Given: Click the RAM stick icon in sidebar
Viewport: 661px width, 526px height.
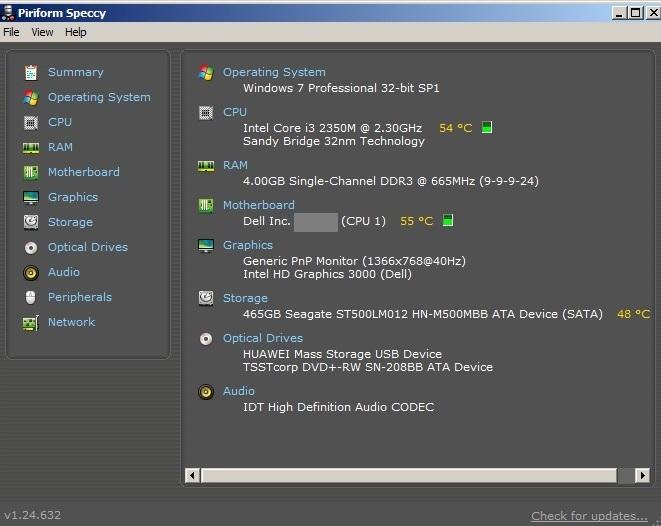Looking at the screenshot, I should coord(31,148).
